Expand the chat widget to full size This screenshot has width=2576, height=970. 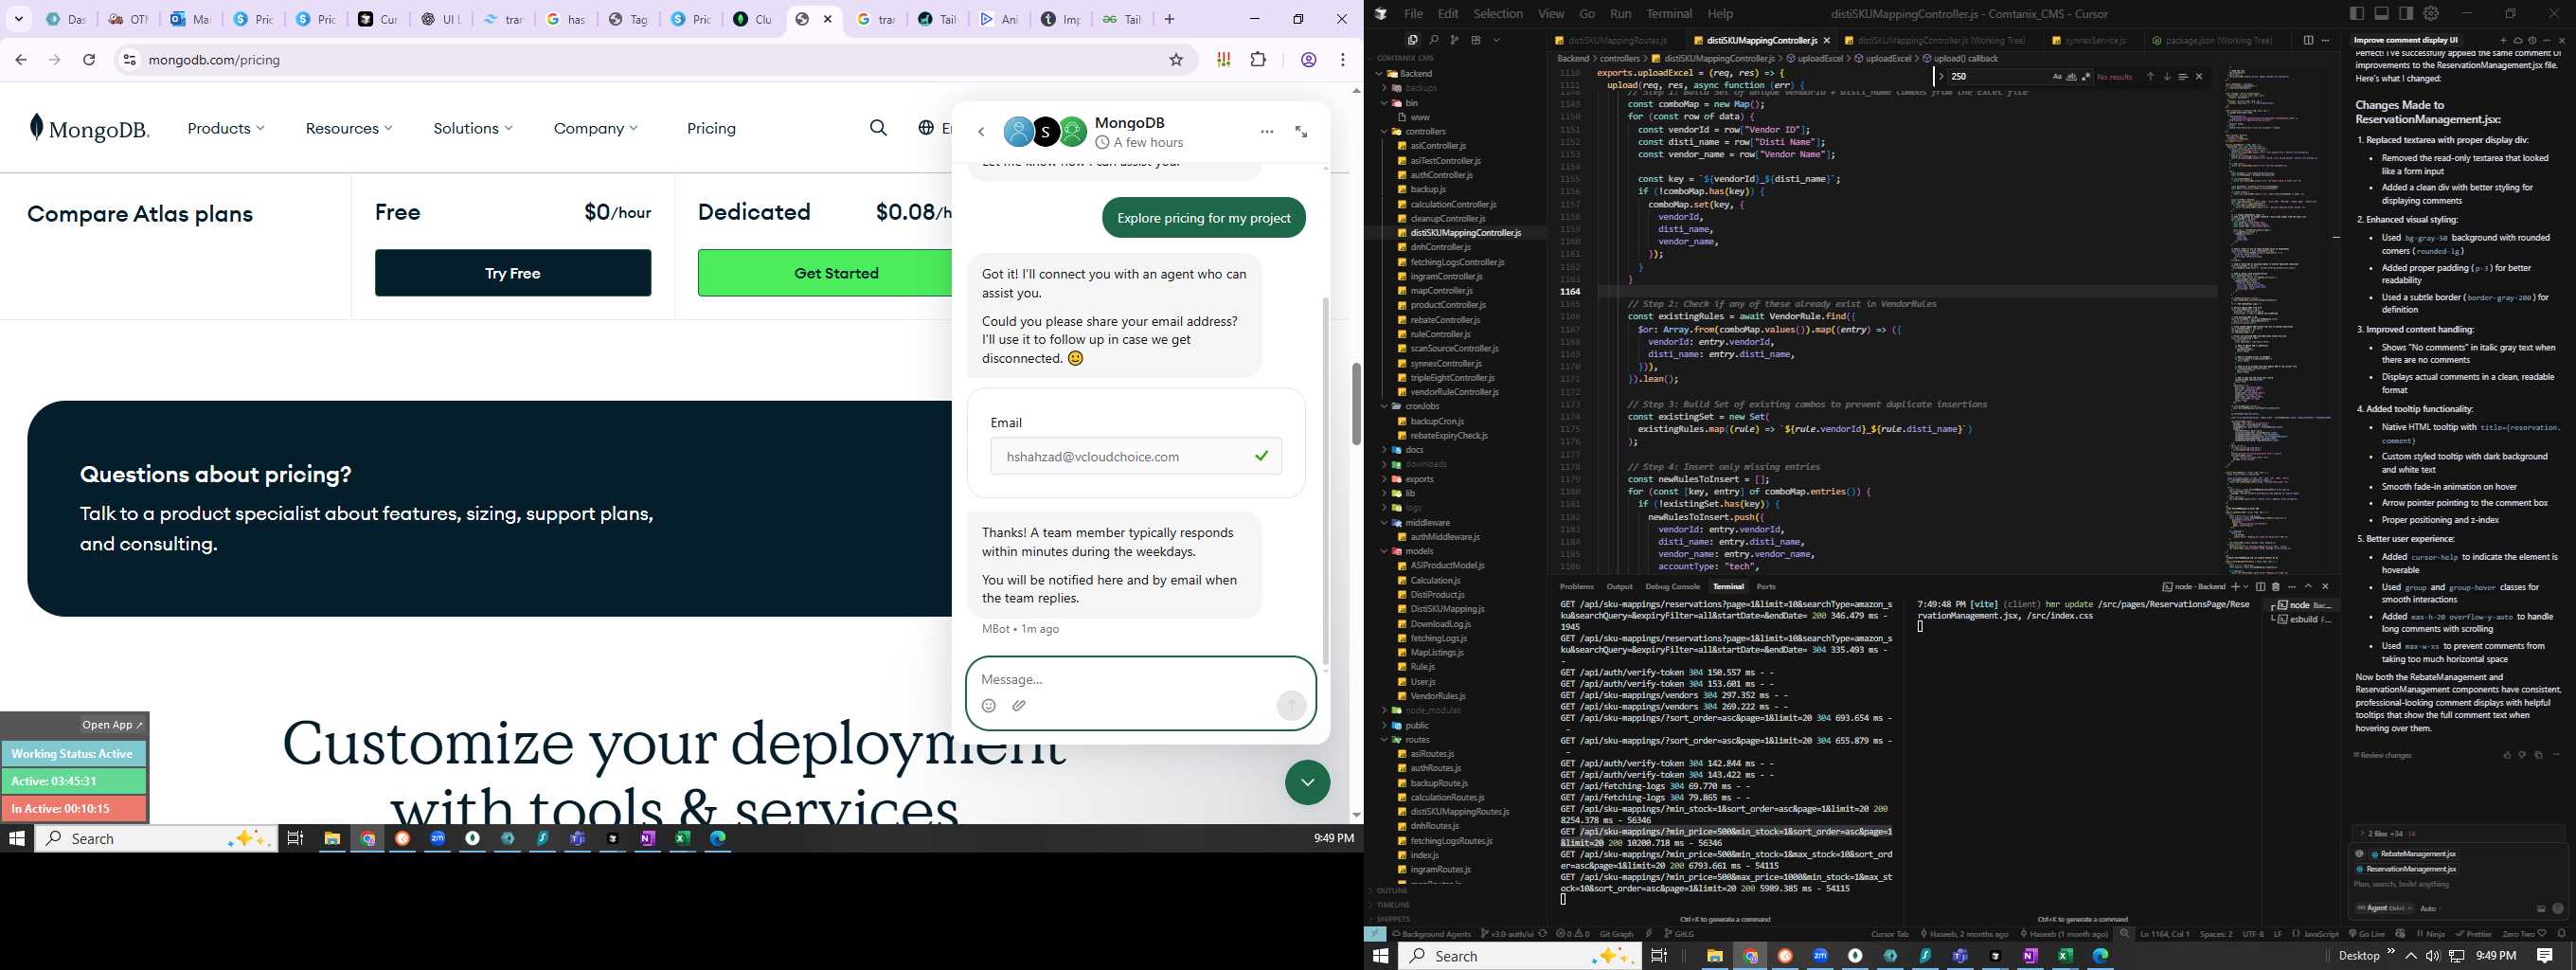pos(1301,132)
